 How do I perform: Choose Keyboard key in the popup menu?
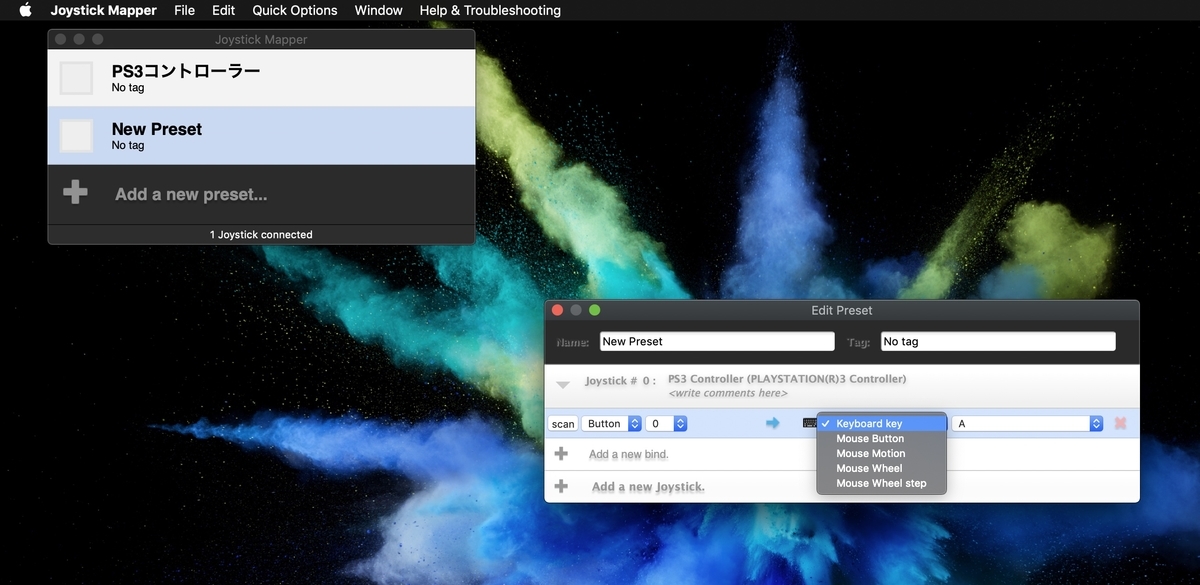tap(881, 424)
